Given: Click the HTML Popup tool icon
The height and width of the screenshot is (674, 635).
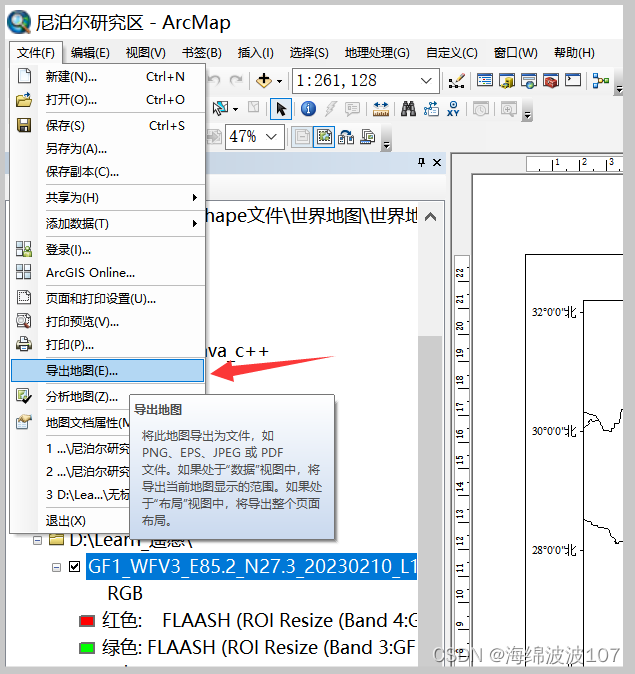Looking at the screenshot, I should (x=352, y=109).
